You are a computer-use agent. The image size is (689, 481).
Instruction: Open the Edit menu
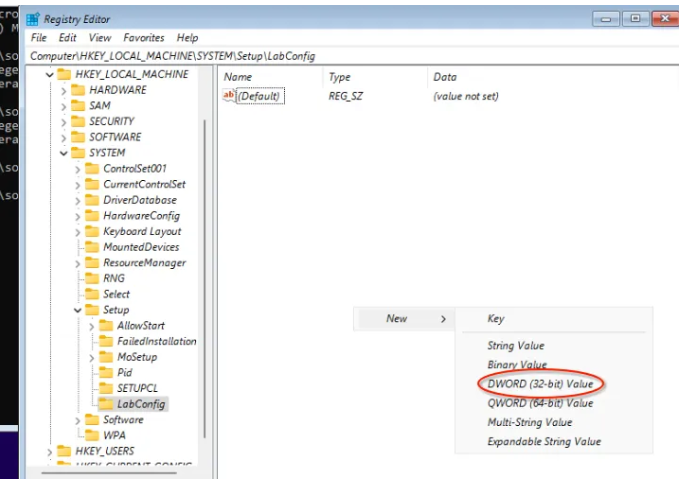click(68, 38)
